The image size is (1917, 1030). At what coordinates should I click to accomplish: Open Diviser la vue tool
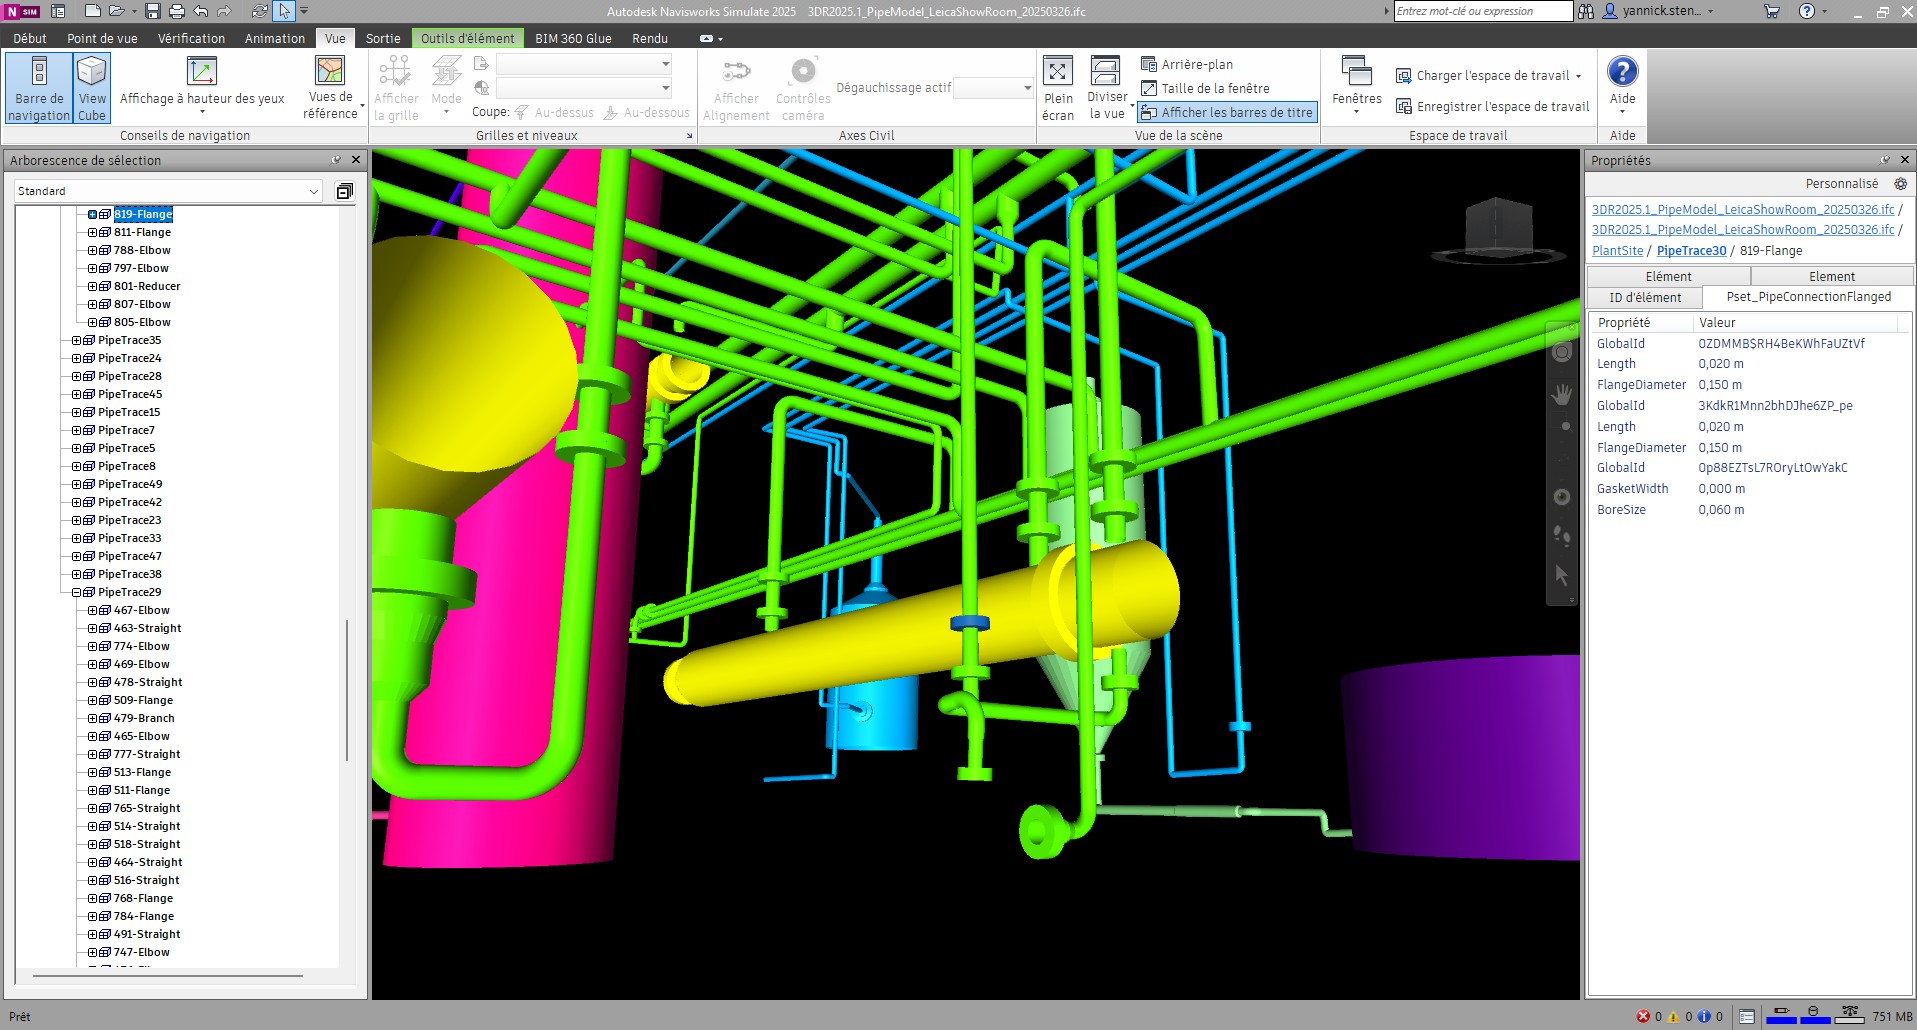pos(1106,85)
